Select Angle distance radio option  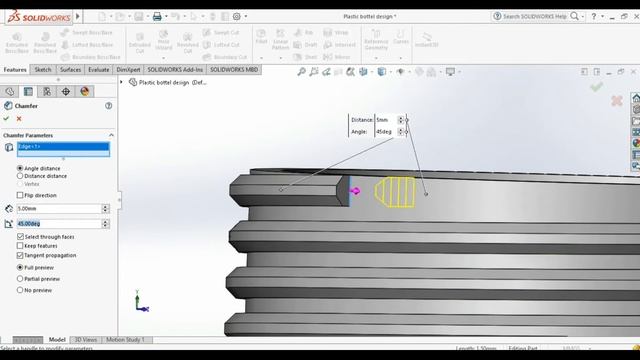20,168
